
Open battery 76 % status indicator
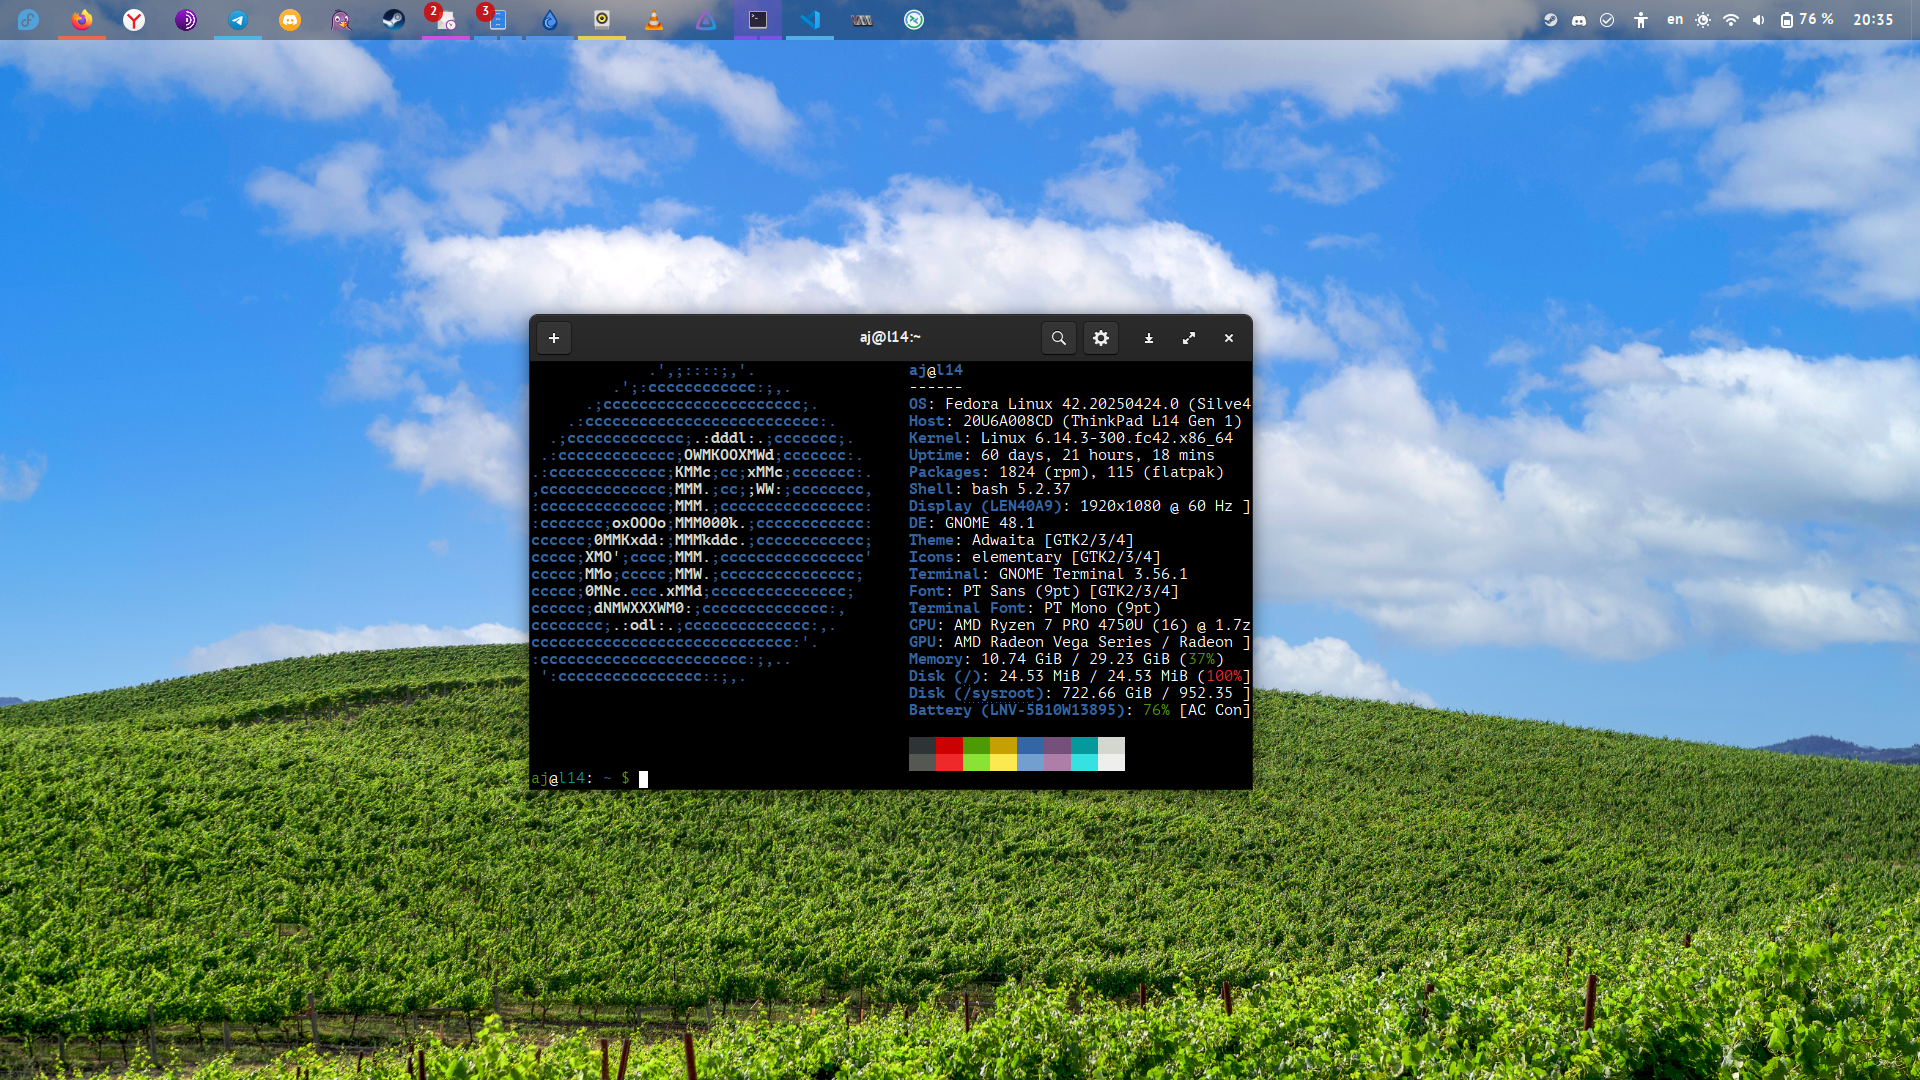(x=1807, y=20)
